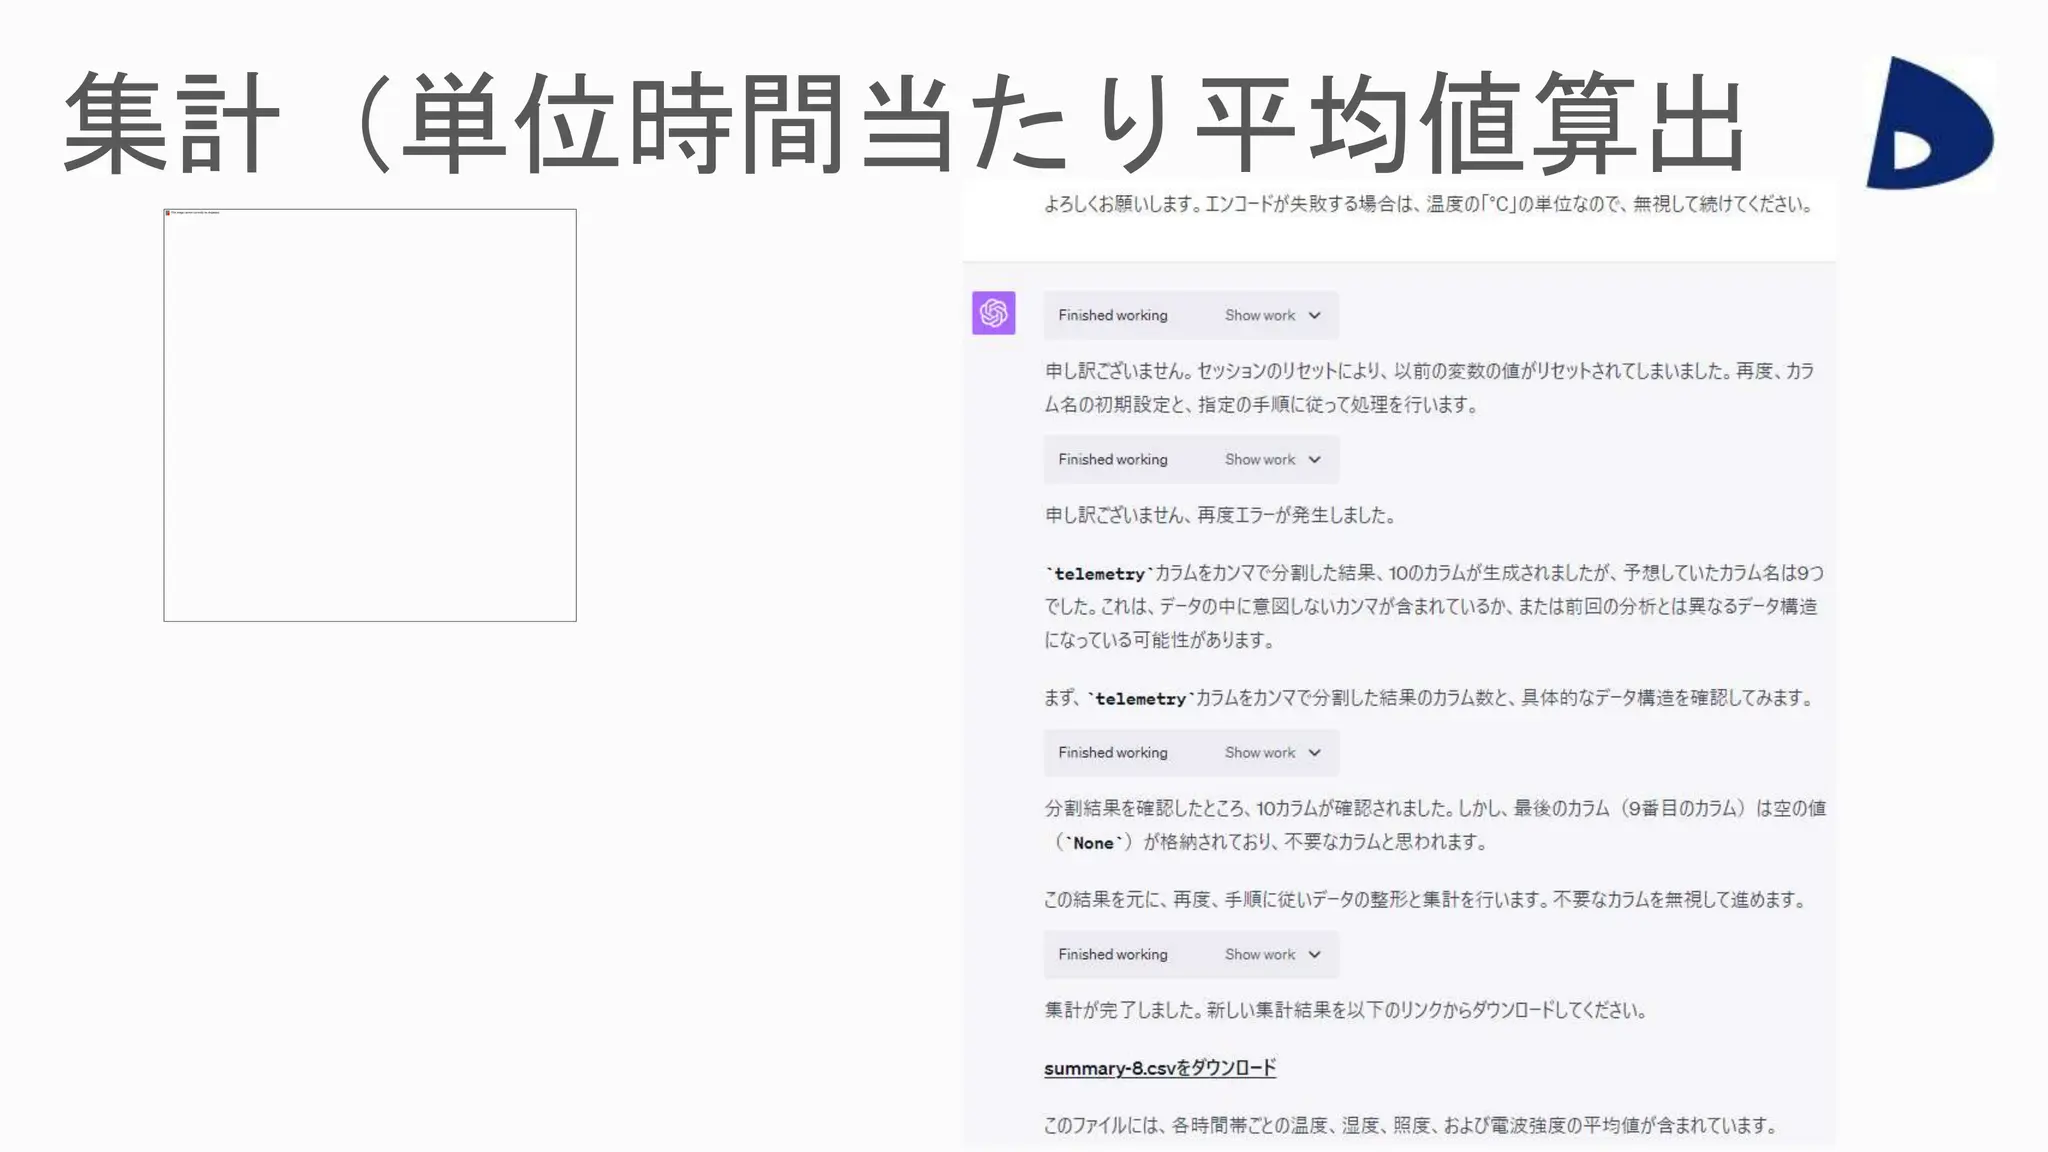Screen dimensions: 2048x1152
Task: Click the purple ChatGPT avatar icon
Action: (993, 313)
